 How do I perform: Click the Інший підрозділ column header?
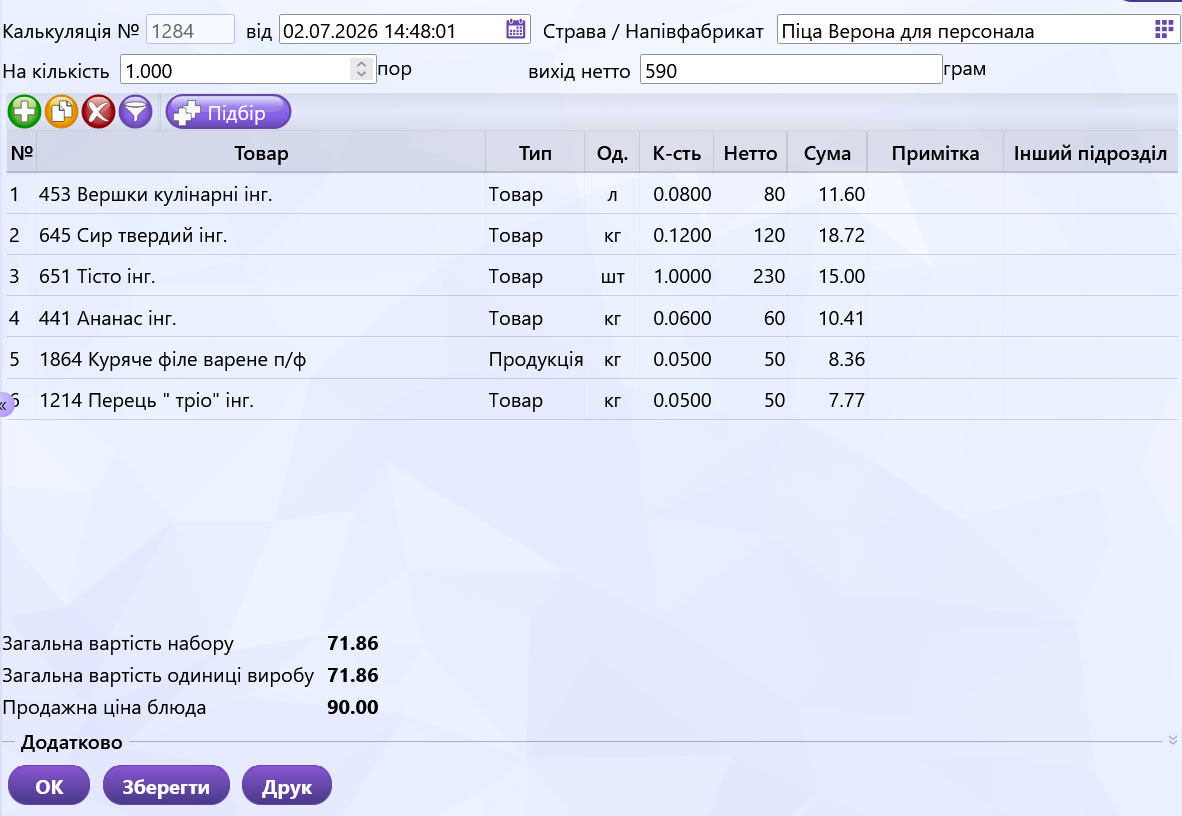coord(1090,153)
